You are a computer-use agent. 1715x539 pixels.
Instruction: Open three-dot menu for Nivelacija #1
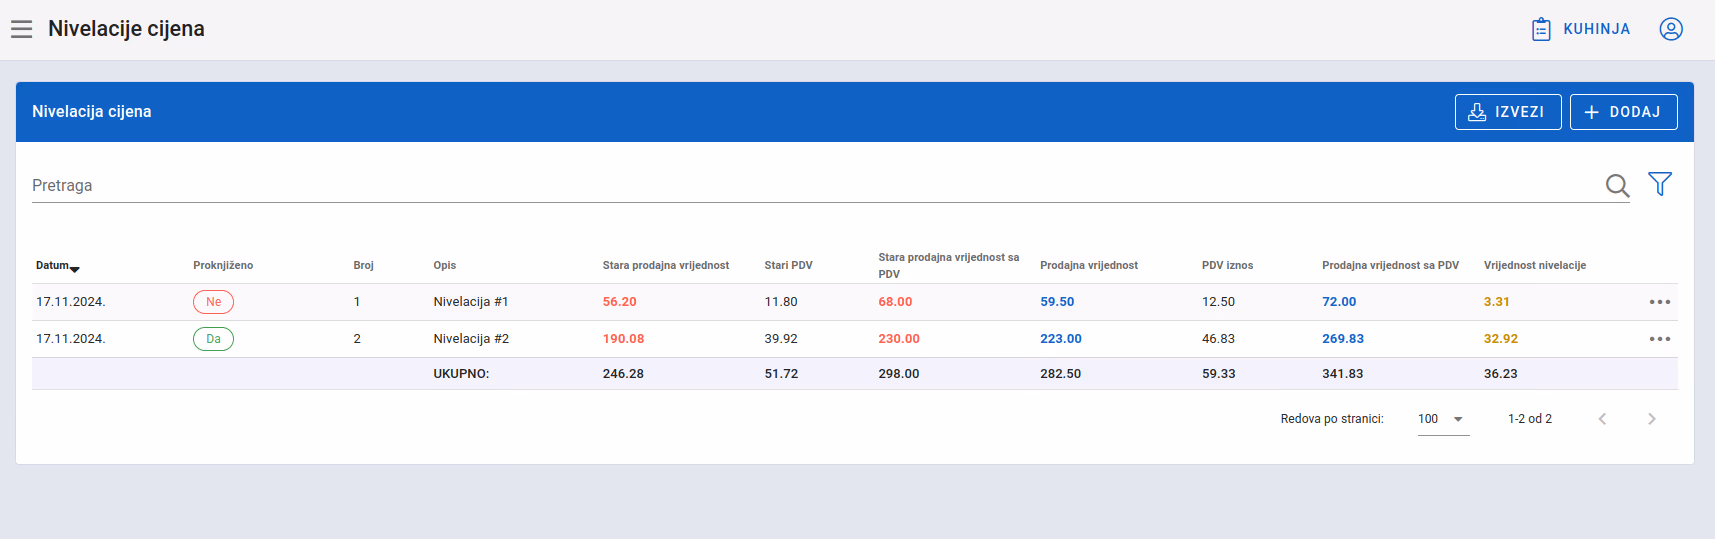tap(1660, 302)
